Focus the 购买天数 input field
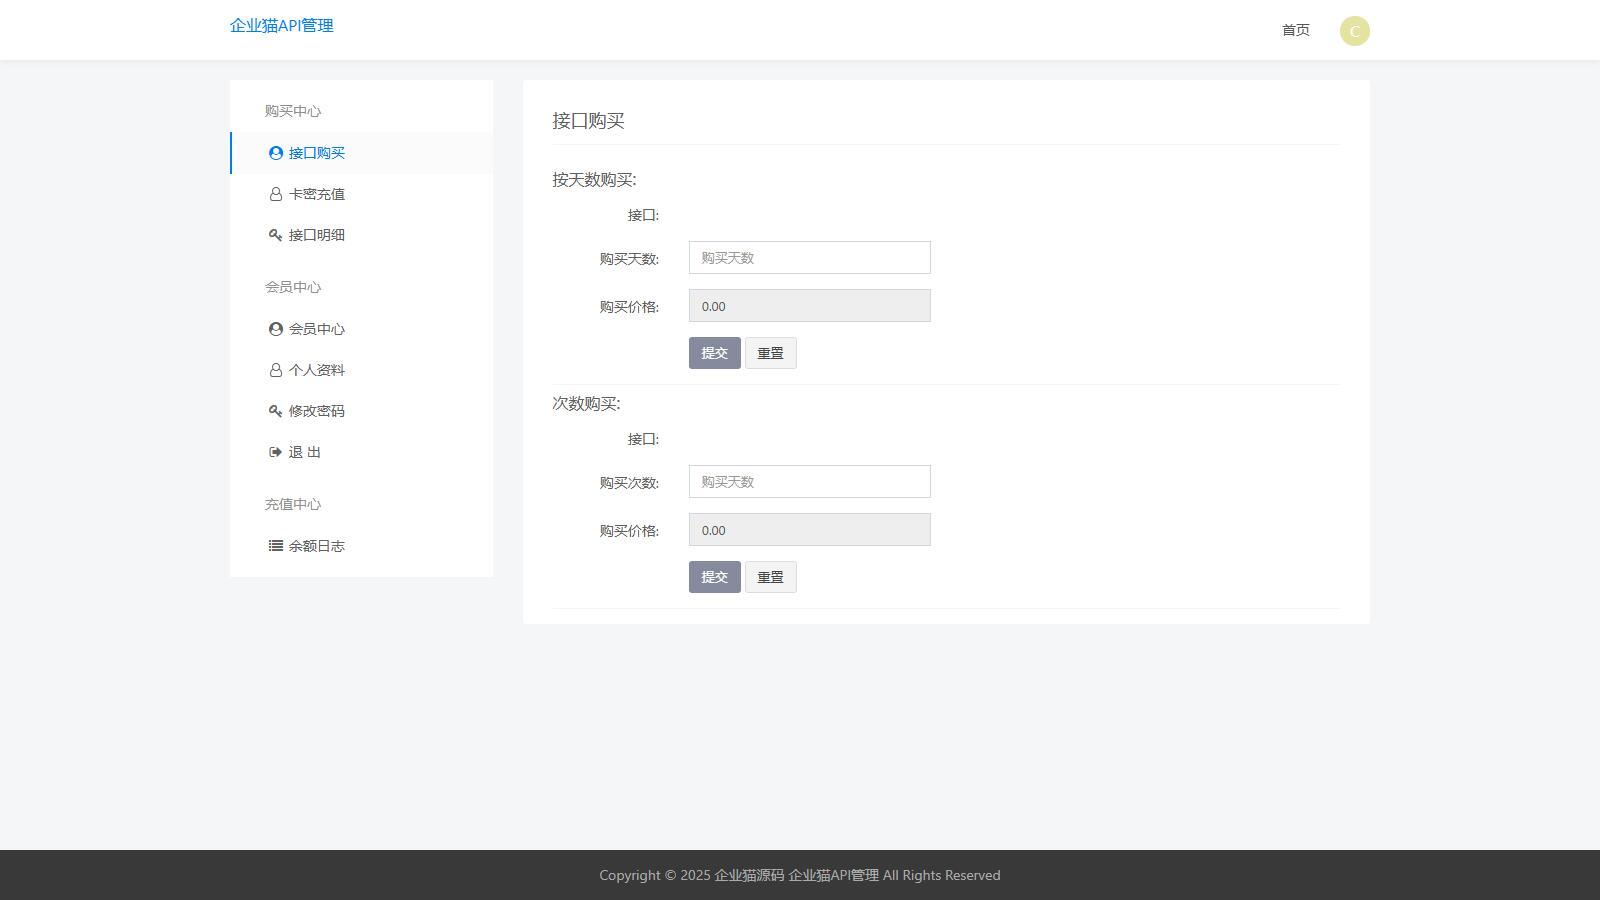 point(810,258)
